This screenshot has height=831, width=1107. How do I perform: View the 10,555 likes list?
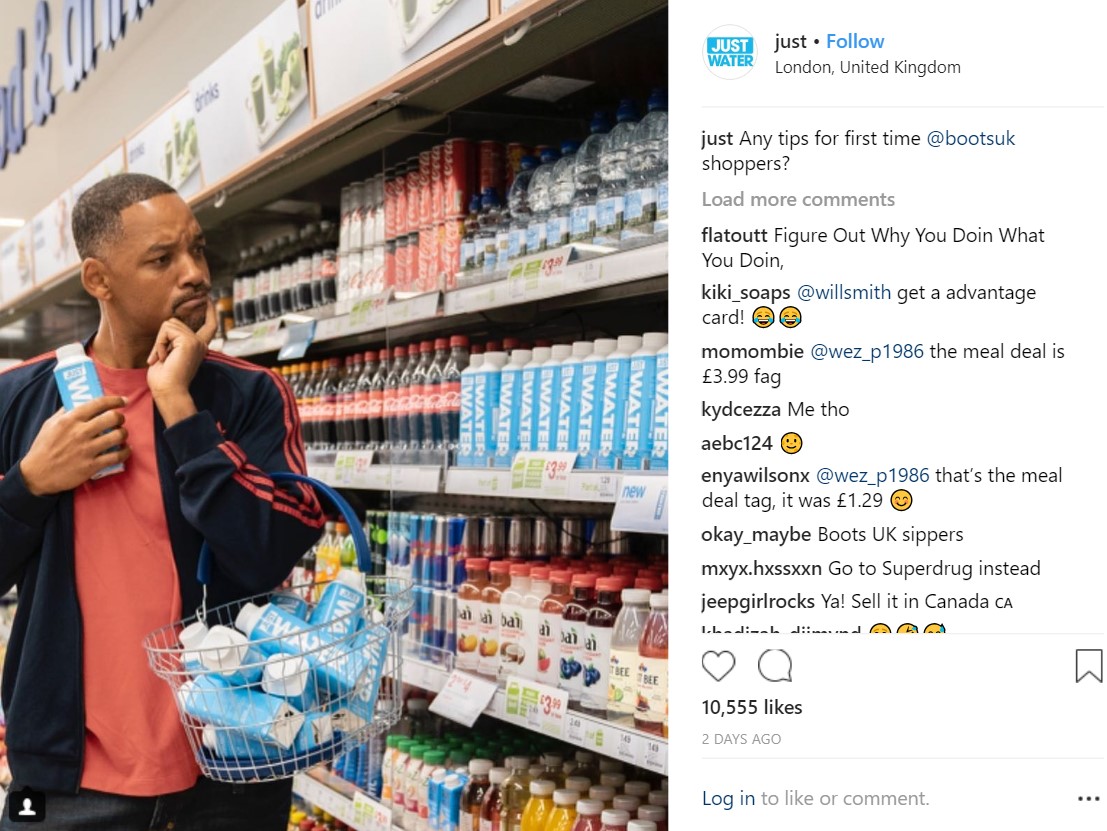752,707
